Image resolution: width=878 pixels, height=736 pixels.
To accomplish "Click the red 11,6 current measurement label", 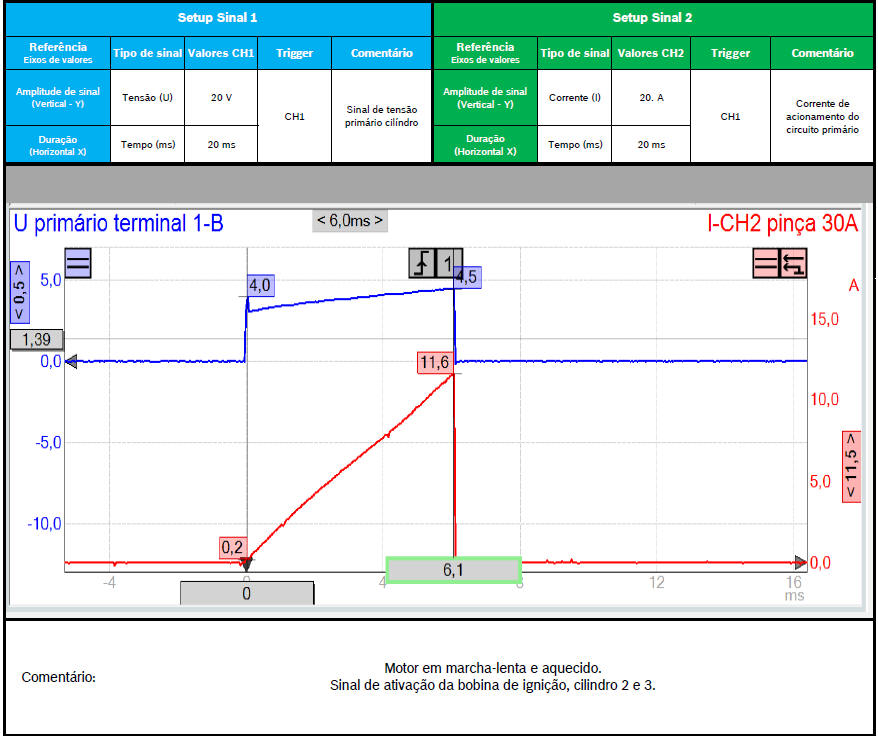I will [x=434, y=362].
